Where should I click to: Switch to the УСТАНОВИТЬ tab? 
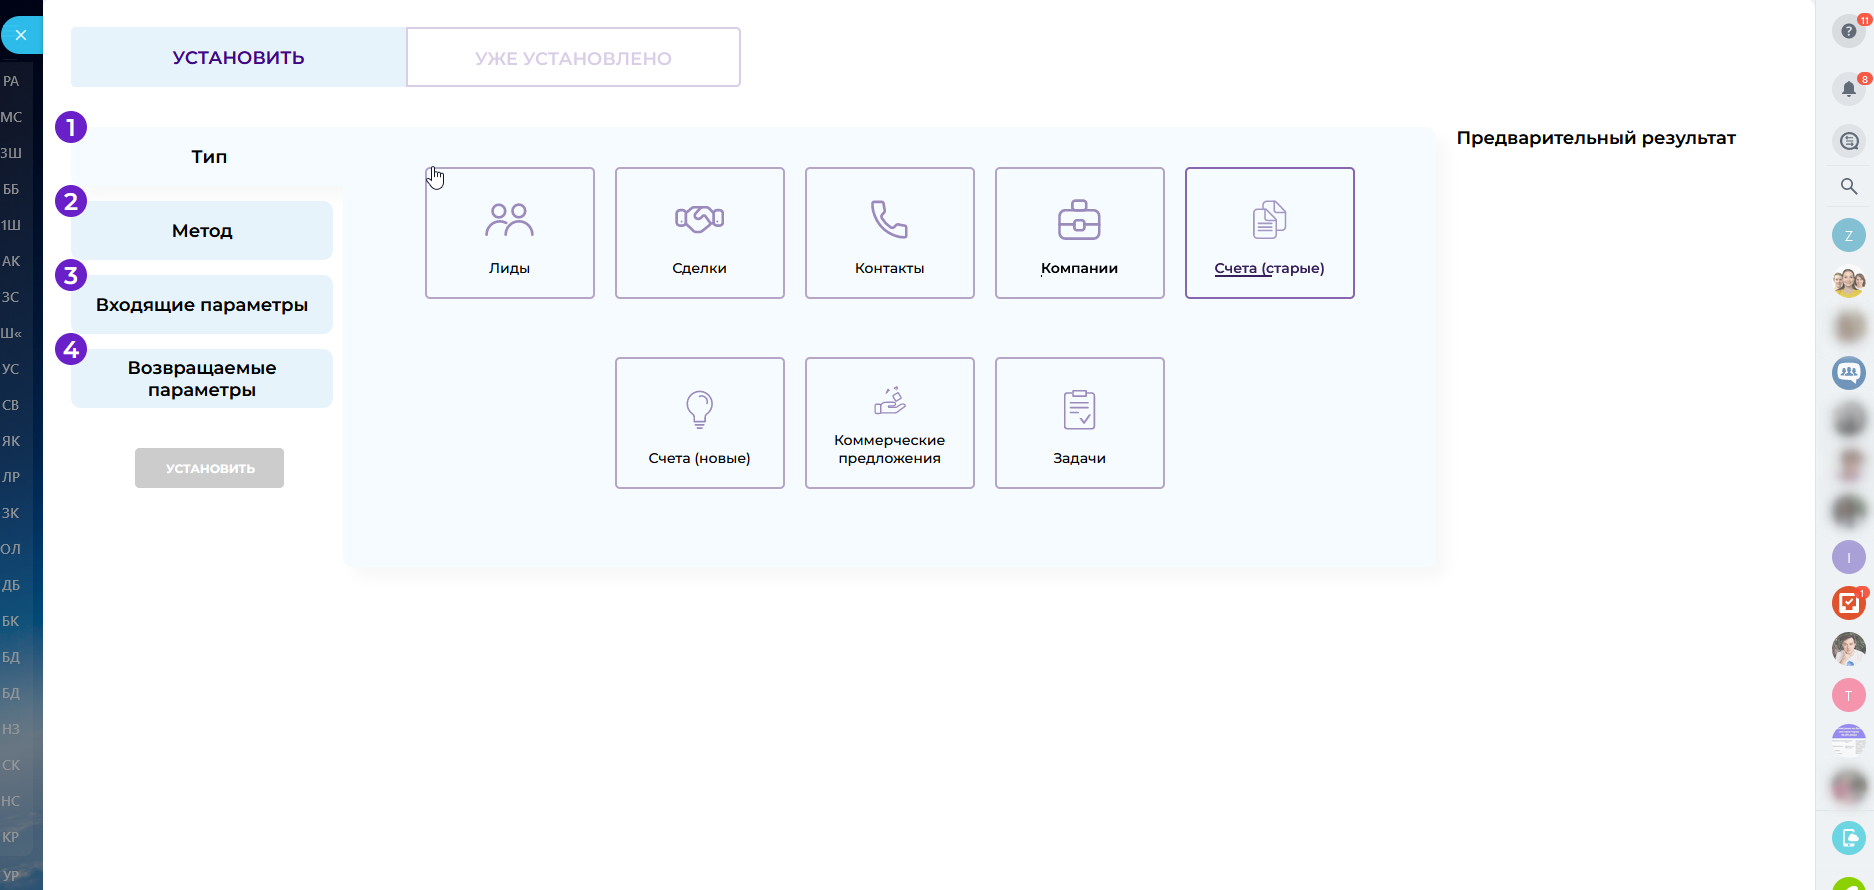click(238, 58)
